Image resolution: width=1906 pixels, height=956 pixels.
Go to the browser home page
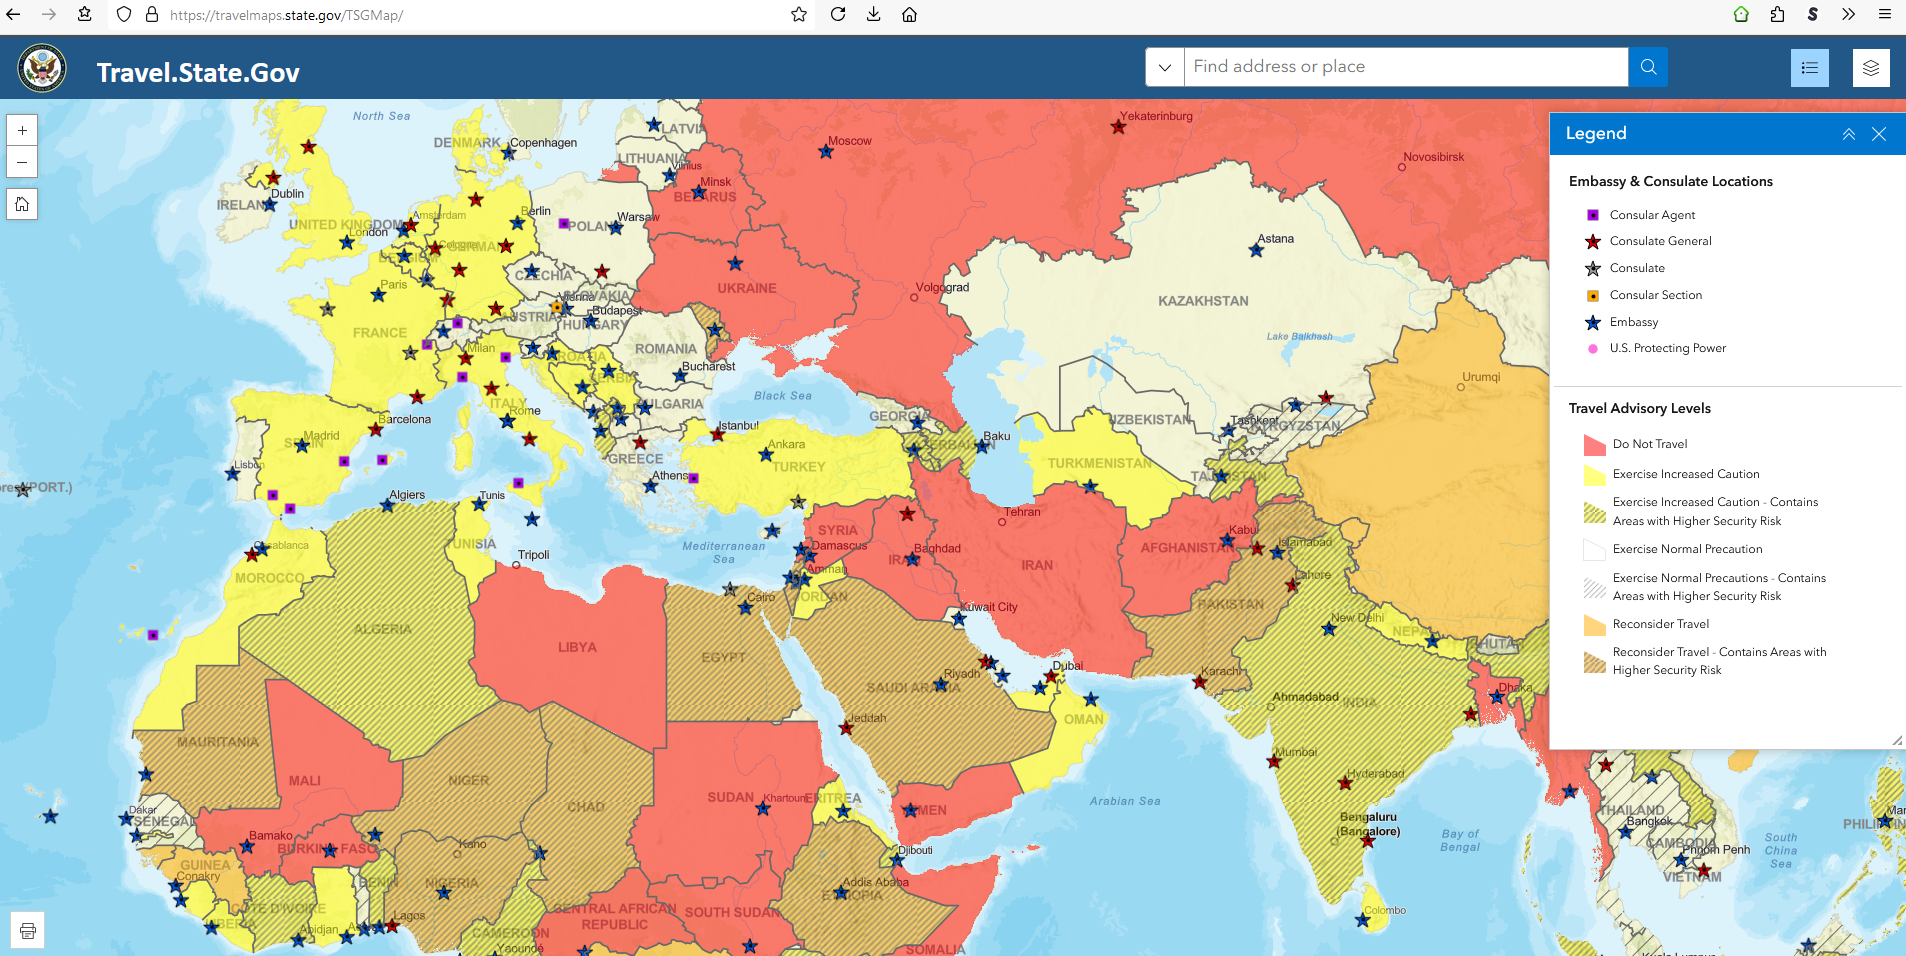(x=909, y=15)
